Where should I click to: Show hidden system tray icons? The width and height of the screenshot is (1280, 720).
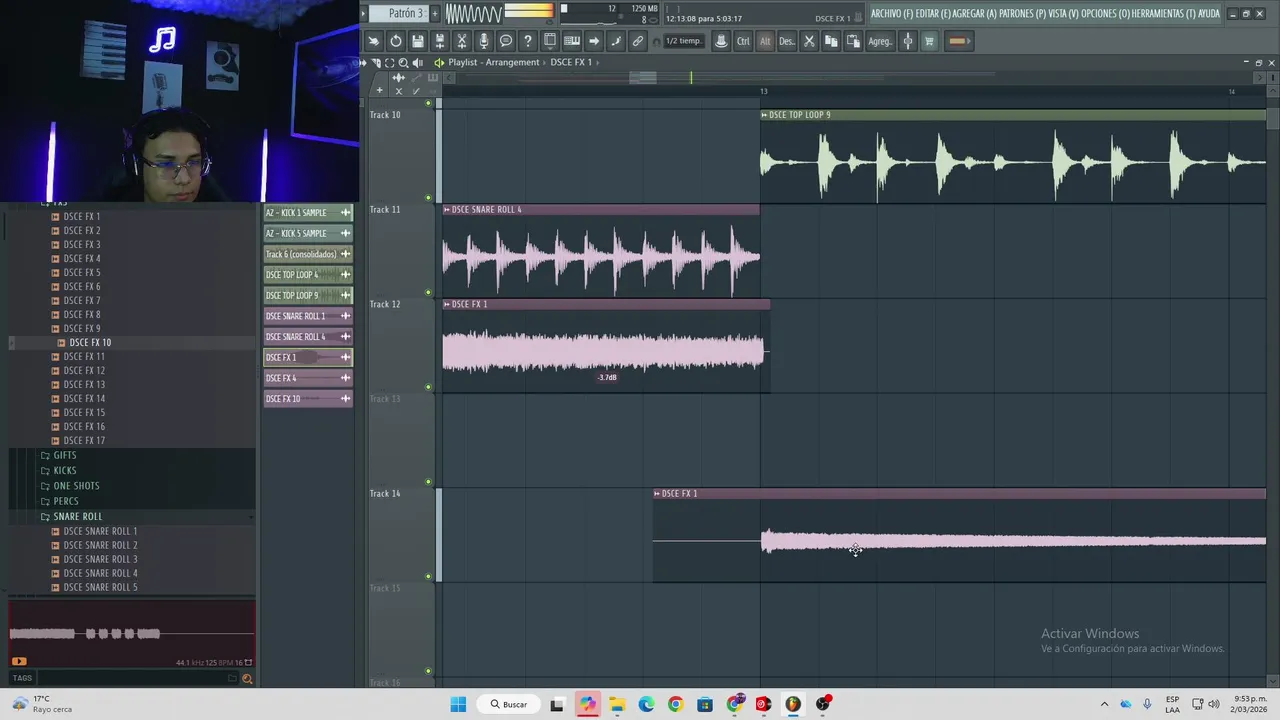coord(1104,704)
